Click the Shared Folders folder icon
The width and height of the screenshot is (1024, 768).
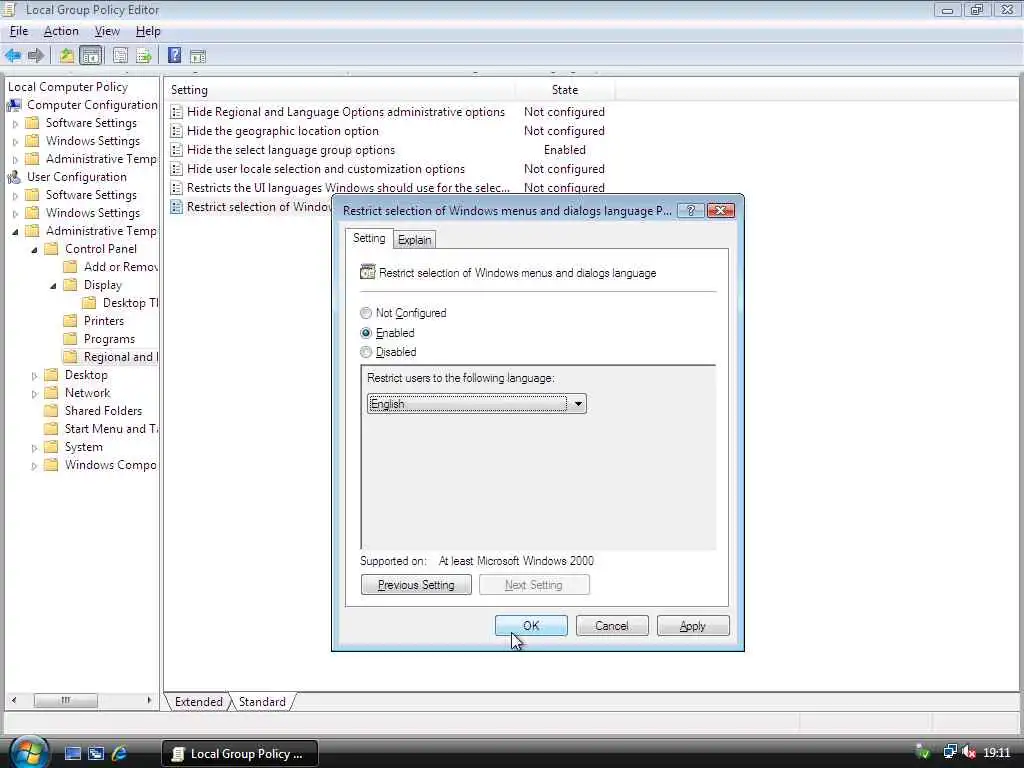point(51,411)
